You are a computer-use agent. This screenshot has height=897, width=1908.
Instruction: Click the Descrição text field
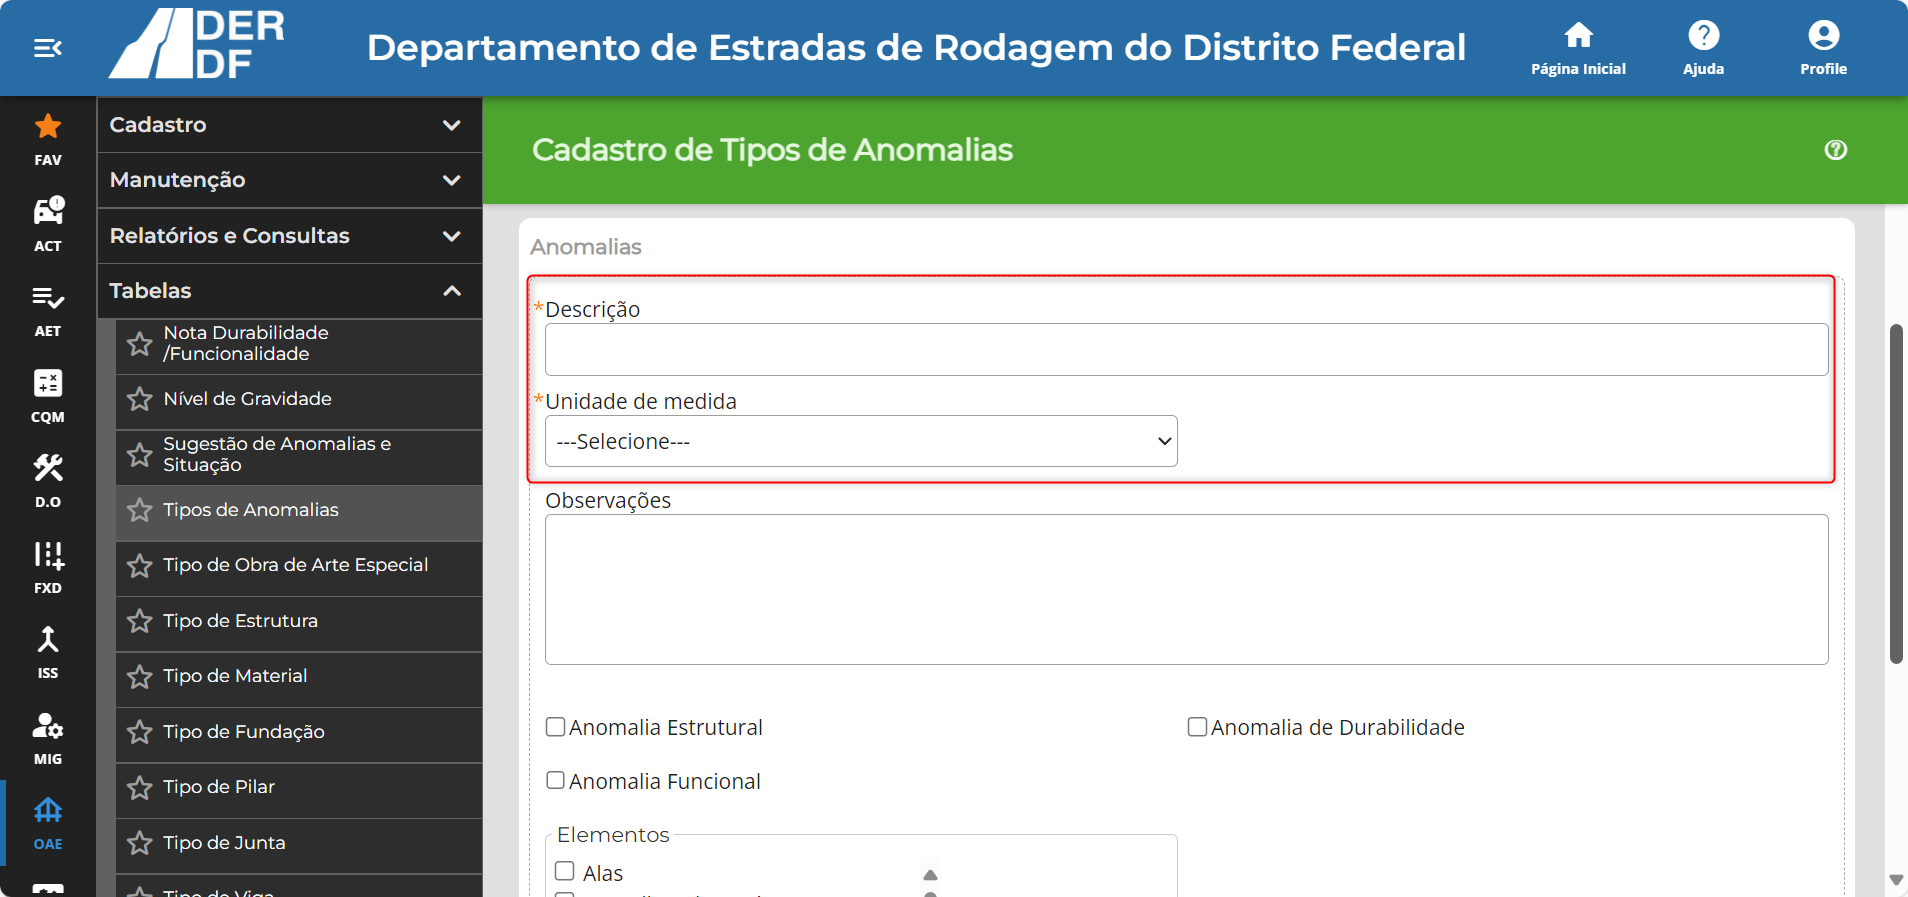[1186, 349]
